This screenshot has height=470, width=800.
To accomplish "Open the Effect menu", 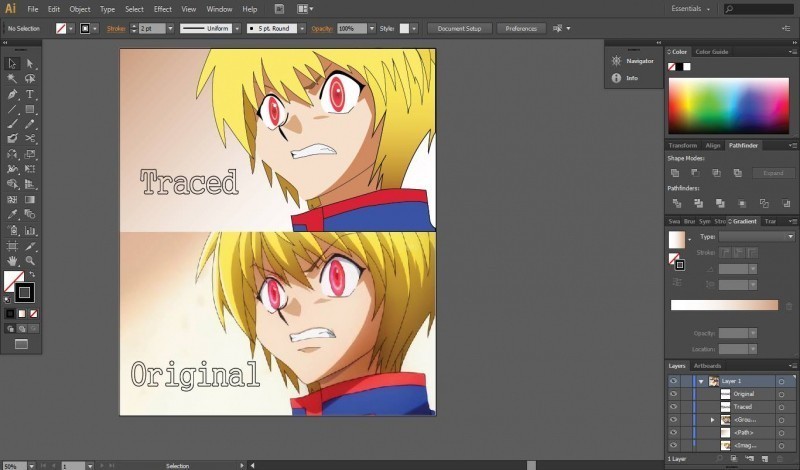I will (x=163, y=9).
